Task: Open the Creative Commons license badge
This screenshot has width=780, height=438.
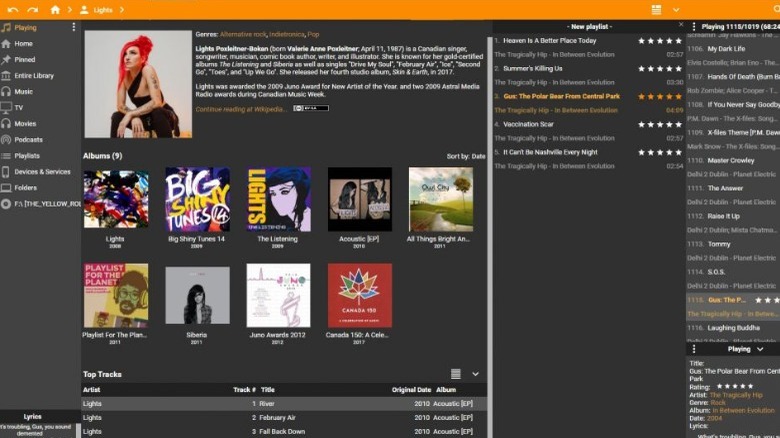Action: coord(311,108)
